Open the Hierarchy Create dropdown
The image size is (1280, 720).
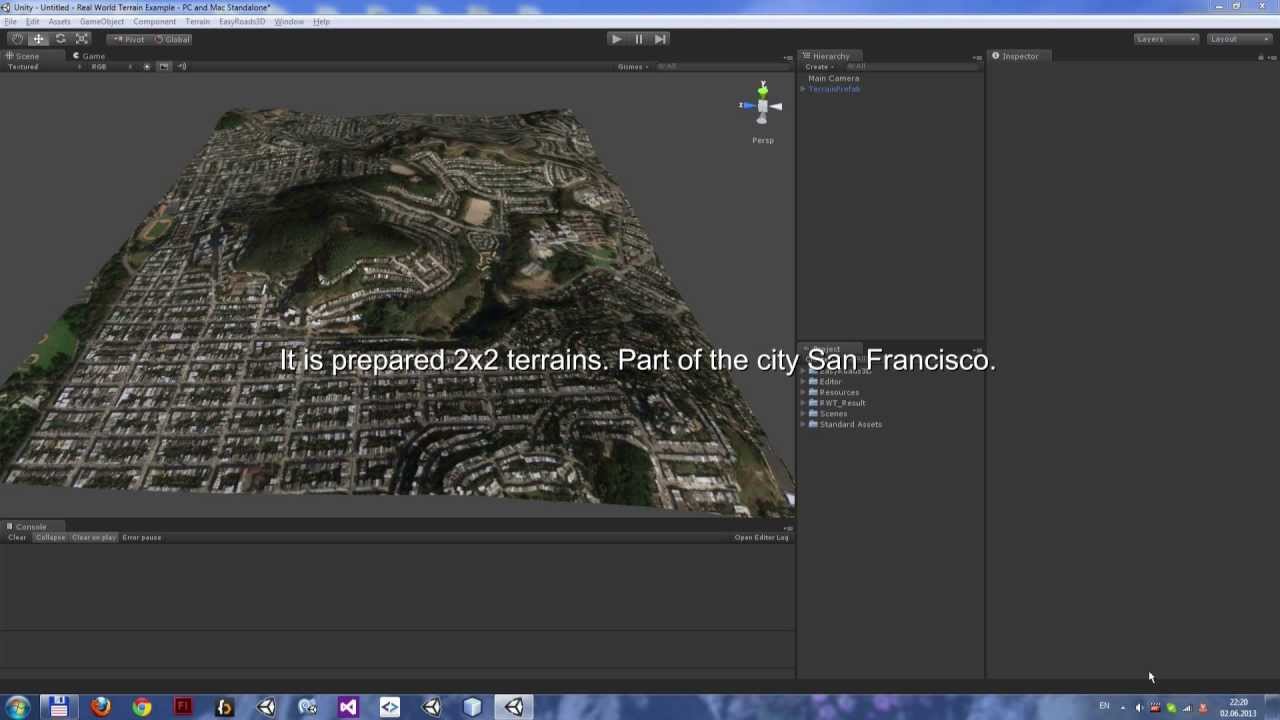(820, 67)
